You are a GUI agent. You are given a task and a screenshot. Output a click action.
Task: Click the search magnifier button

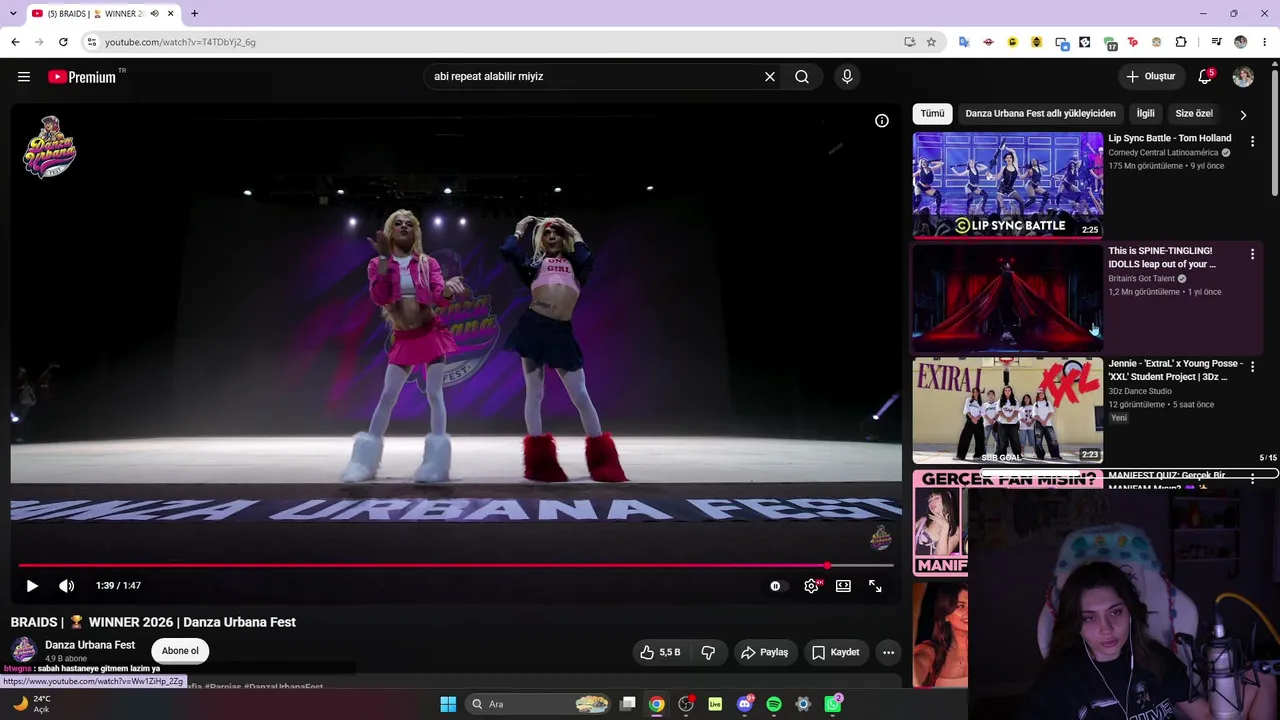802,77
